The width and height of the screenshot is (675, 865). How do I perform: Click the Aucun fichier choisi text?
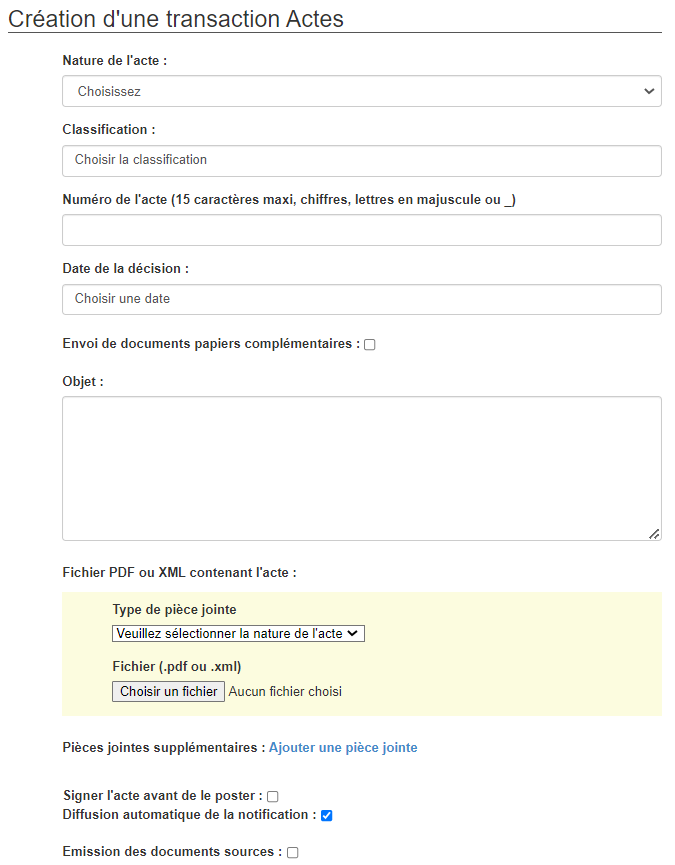[x=285, y=691]
